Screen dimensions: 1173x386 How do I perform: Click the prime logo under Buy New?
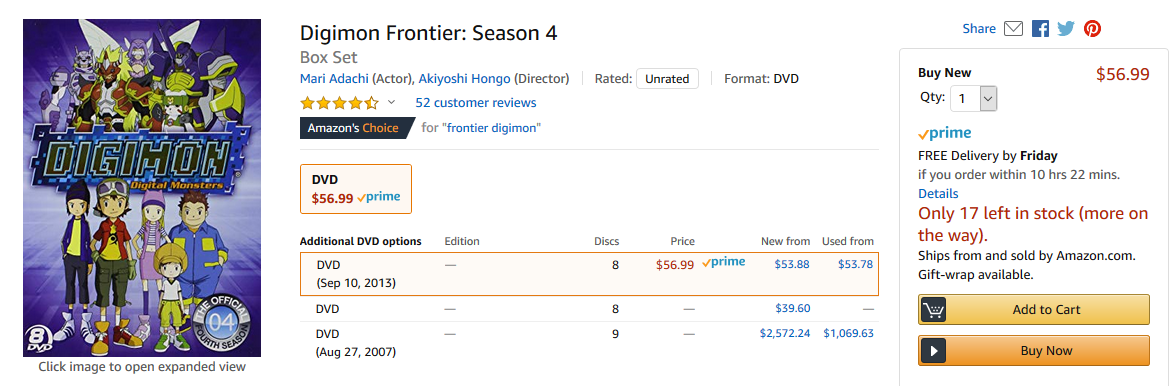tap(944, 134)
